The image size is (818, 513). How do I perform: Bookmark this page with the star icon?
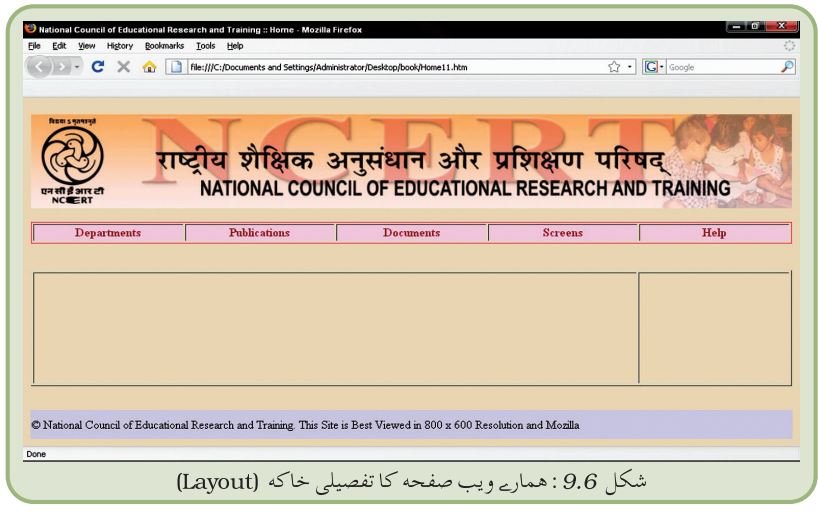tap(614, 67)
